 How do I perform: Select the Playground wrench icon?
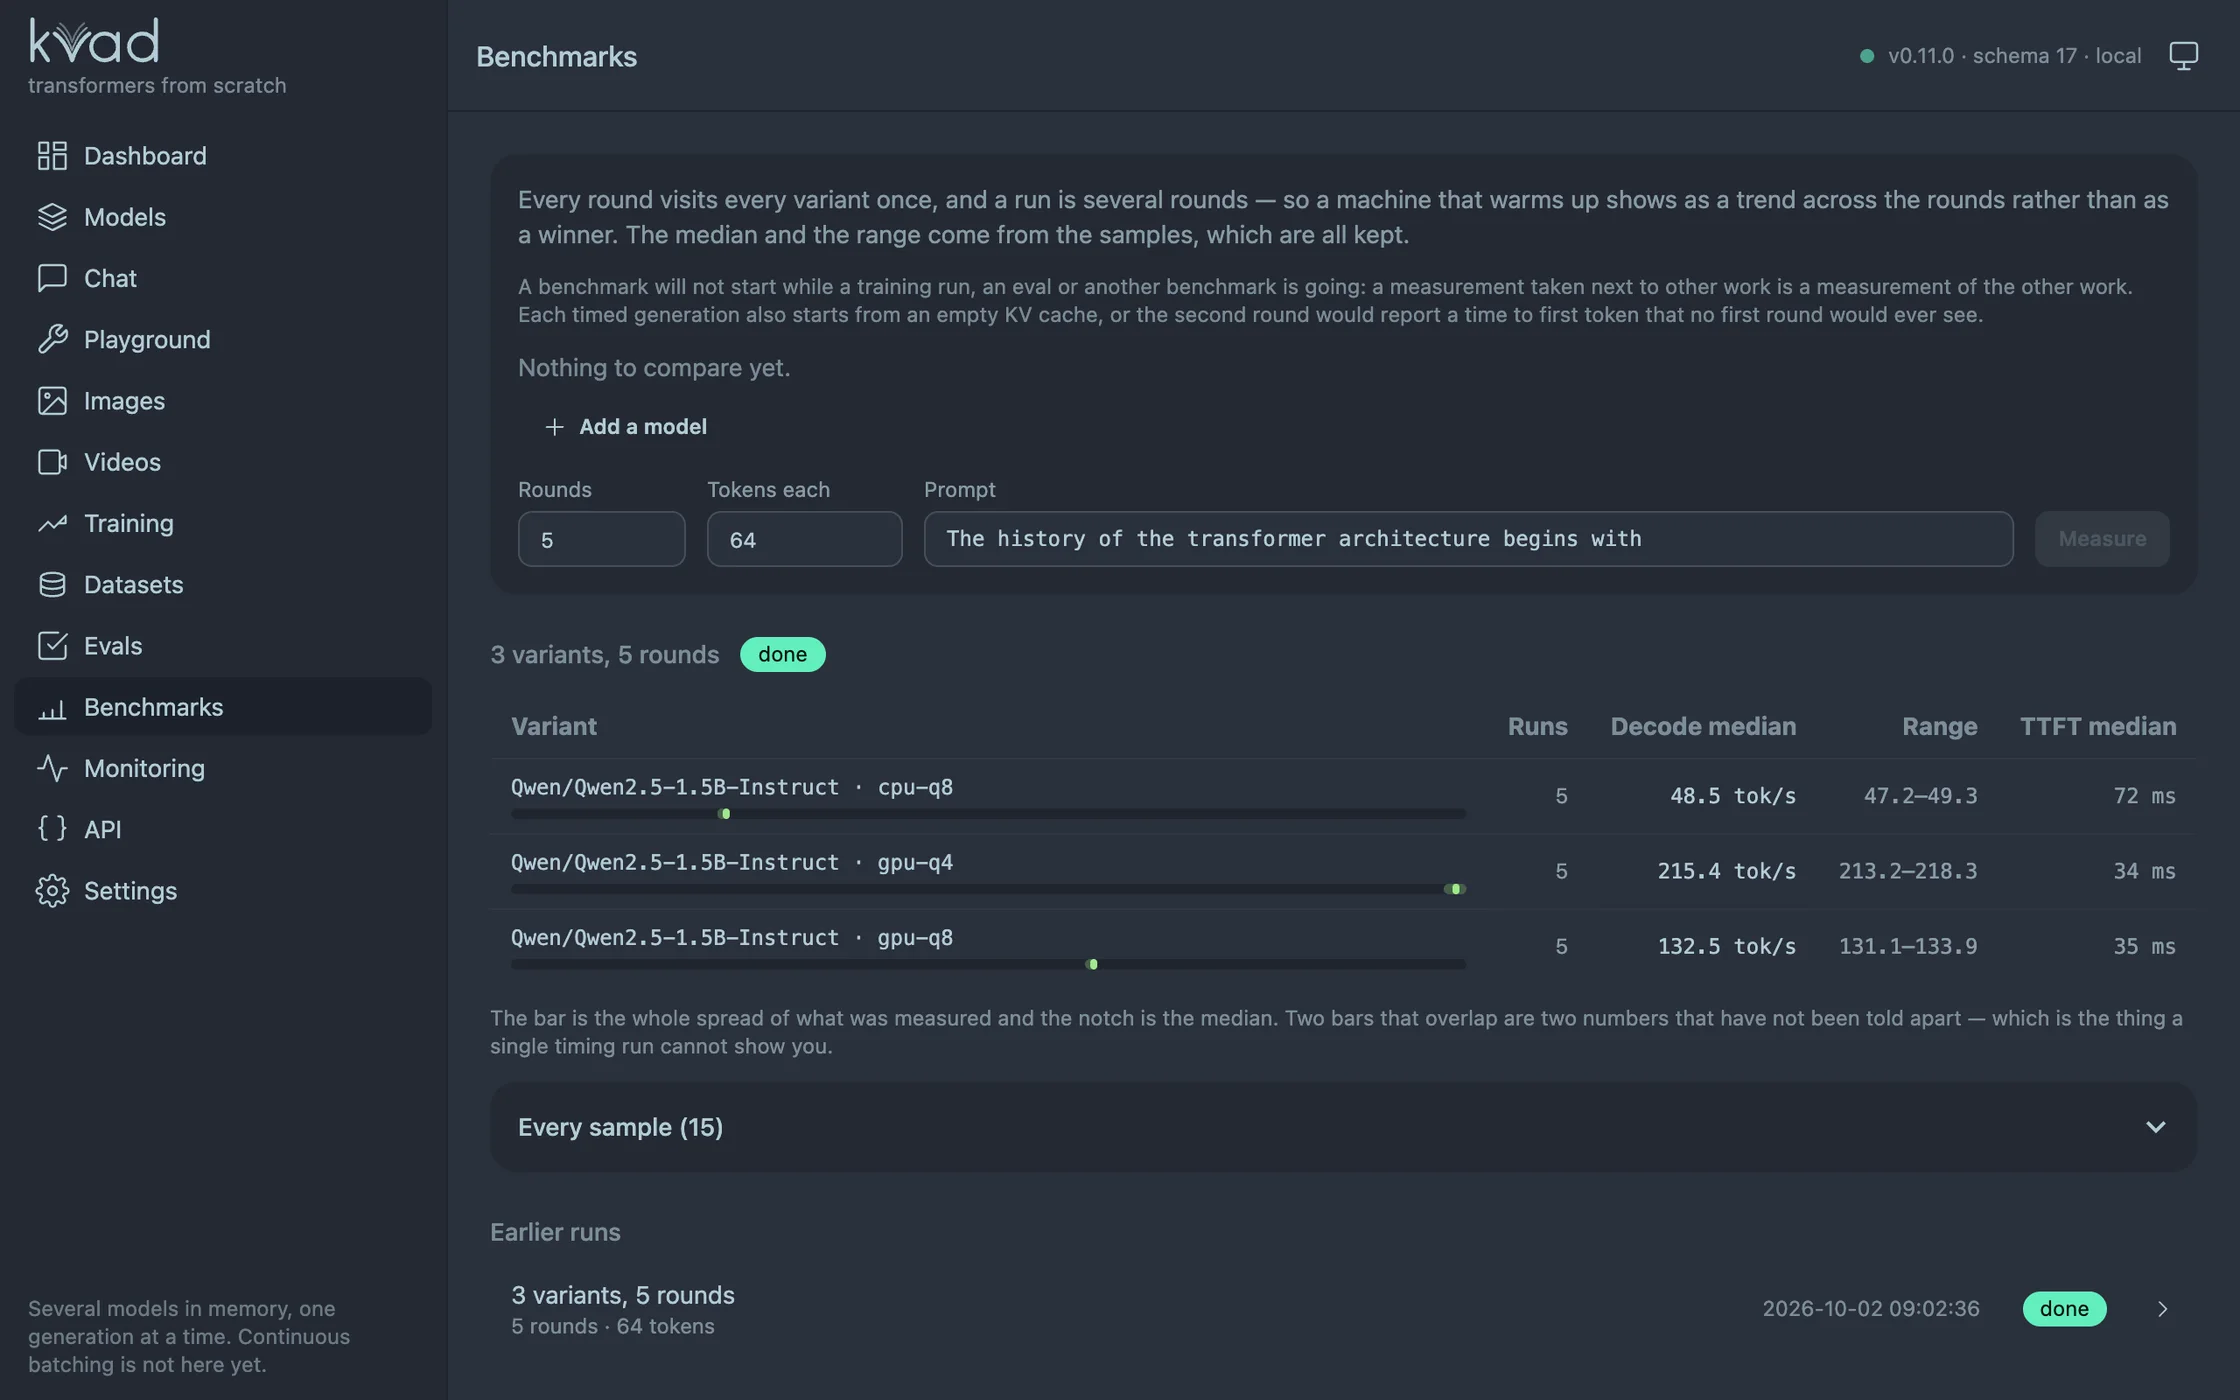[52, 340]
